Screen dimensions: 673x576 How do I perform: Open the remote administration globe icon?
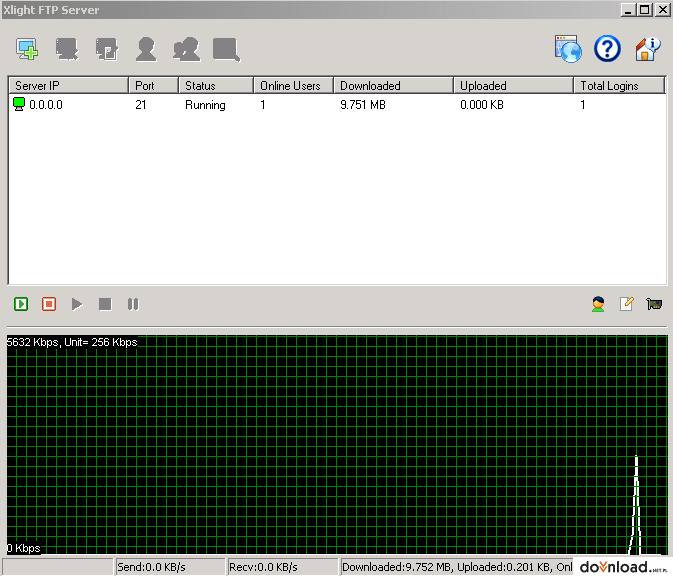tap(568, 49)
